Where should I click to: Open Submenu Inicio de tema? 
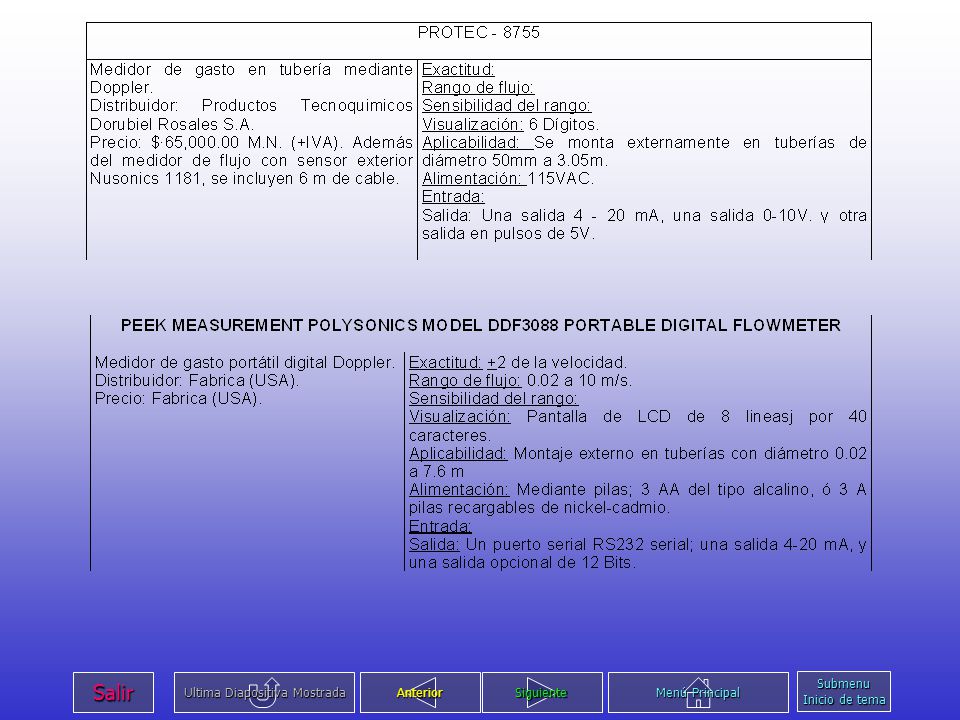pyautogui.click(x=844, y=692)
